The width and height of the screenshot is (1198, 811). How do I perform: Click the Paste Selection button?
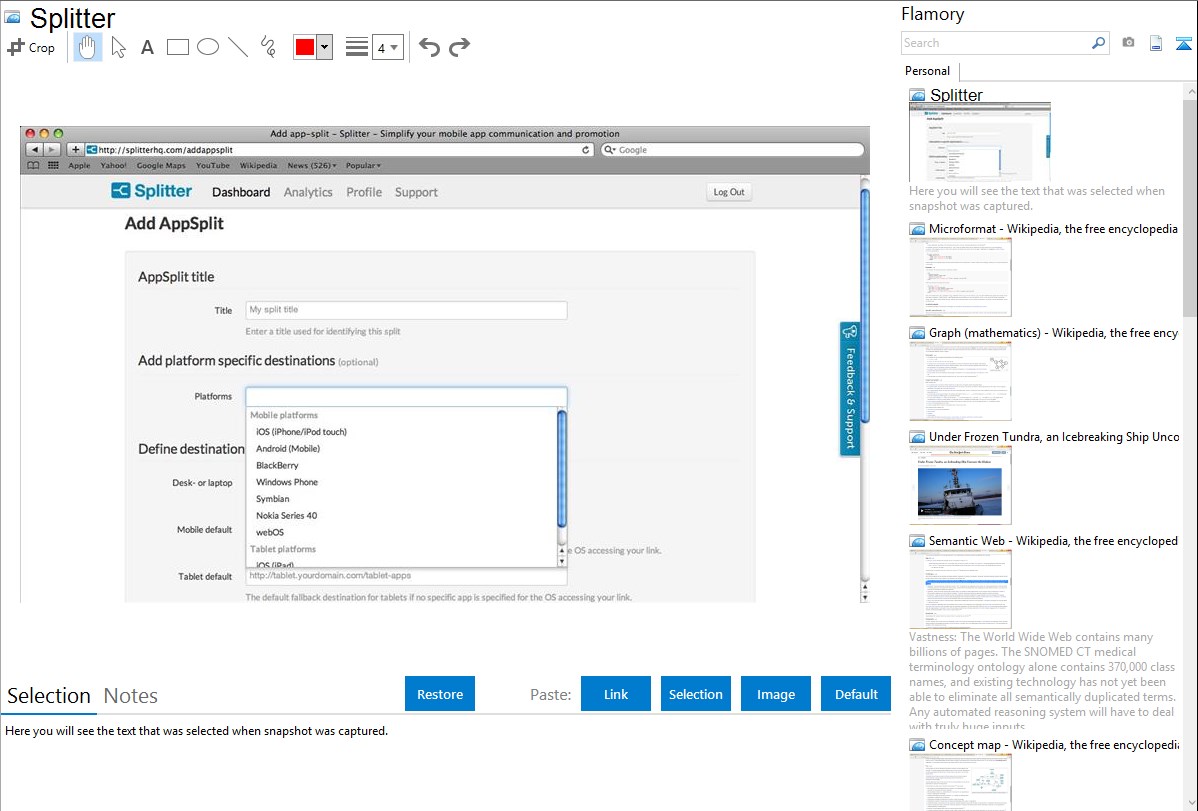tap(696, 694)
